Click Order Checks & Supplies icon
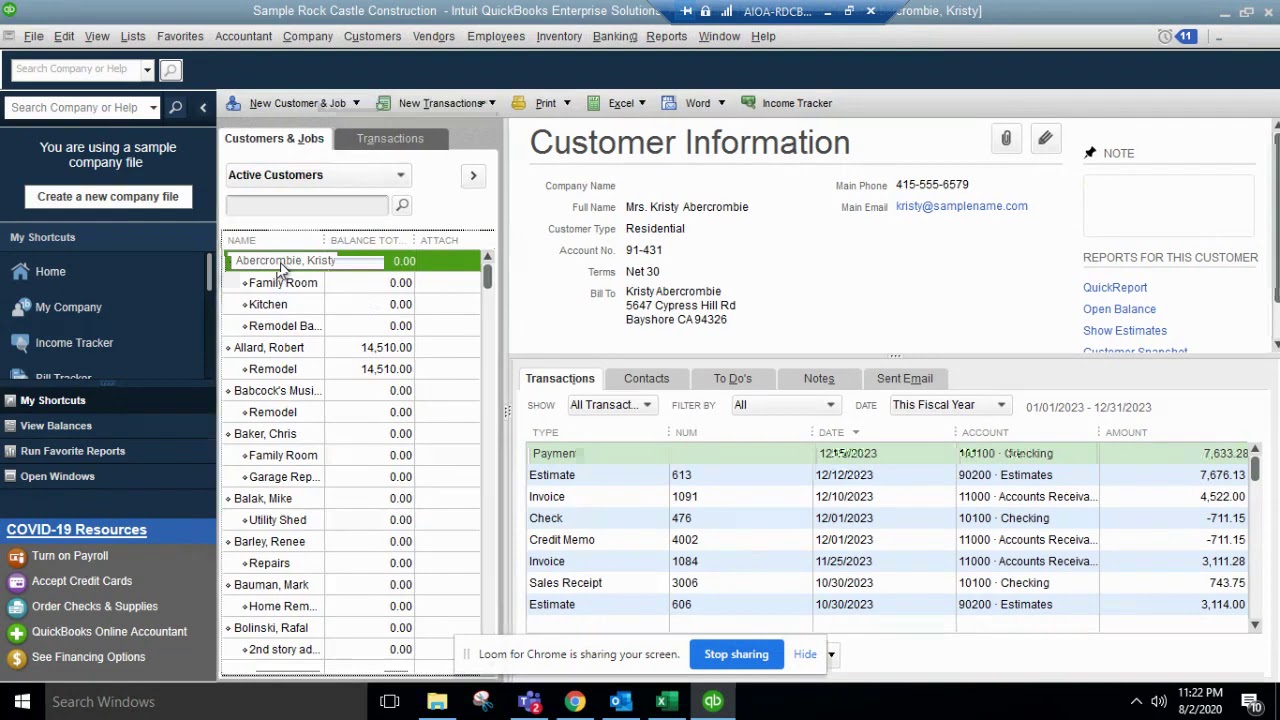The height and width of the screenshot is (720, 1280). click(16, 607)
